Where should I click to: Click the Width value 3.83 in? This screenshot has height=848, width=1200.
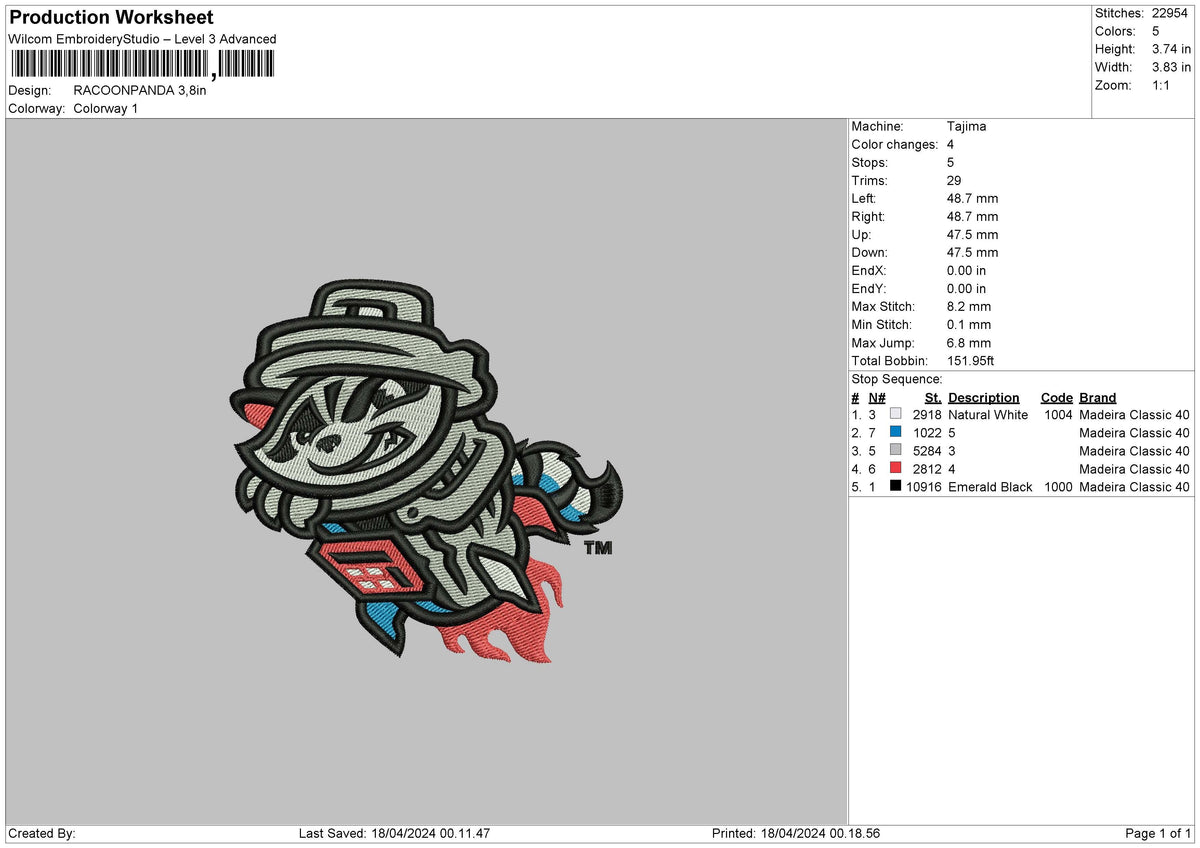(x=1172, y=67)
